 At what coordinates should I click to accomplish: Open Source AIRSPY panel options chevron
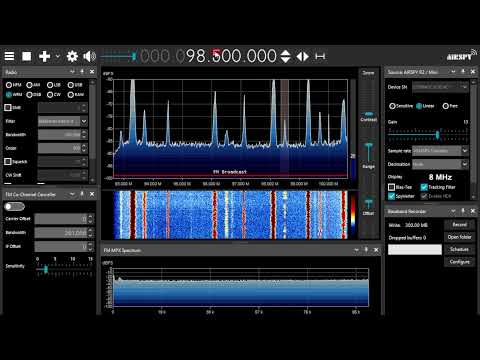453,72
